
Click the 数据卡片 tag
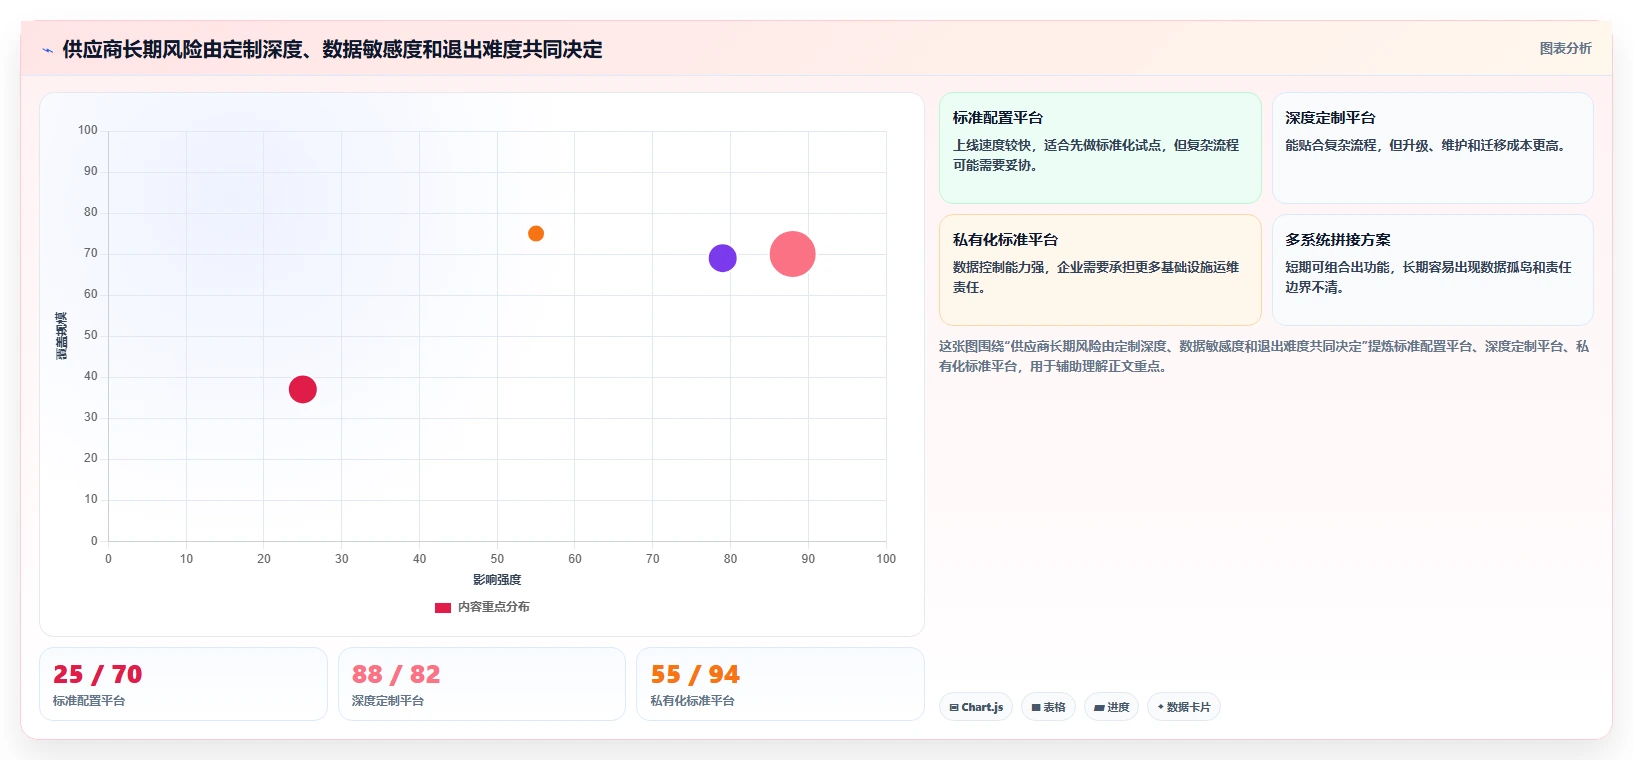[x=1184, y=707]
